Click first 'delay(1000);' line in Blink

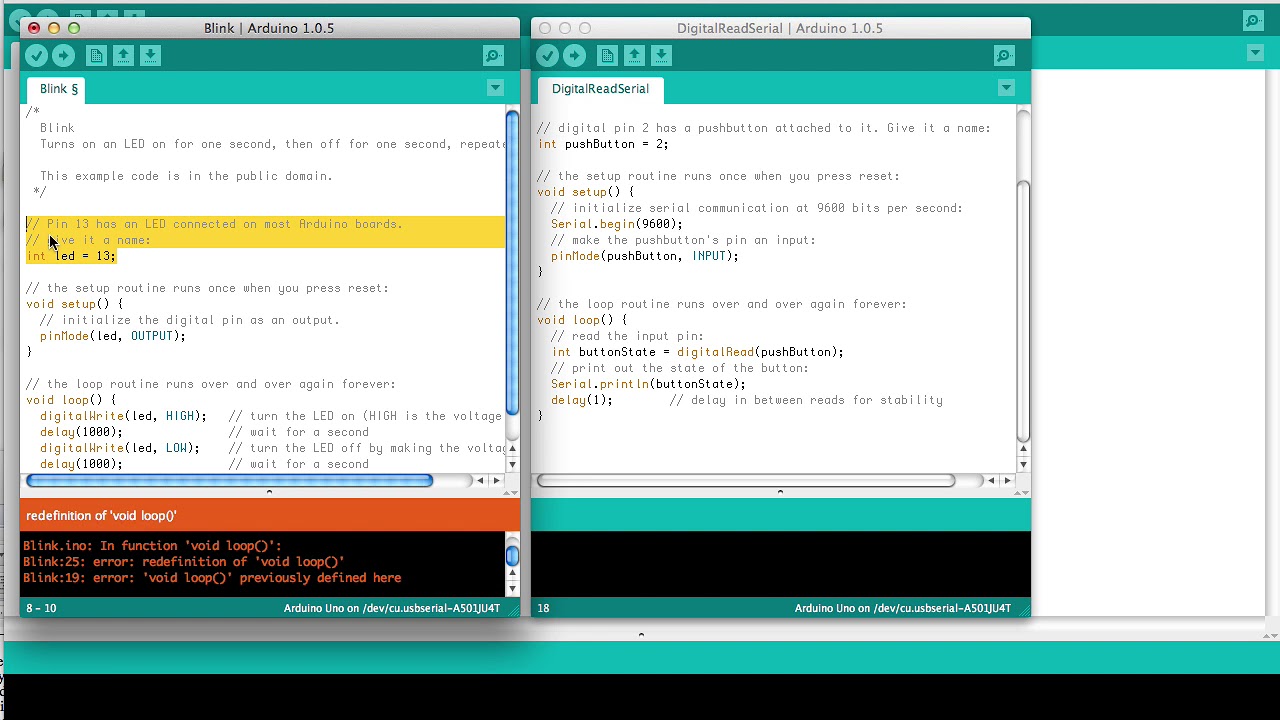tap(81, 432)
